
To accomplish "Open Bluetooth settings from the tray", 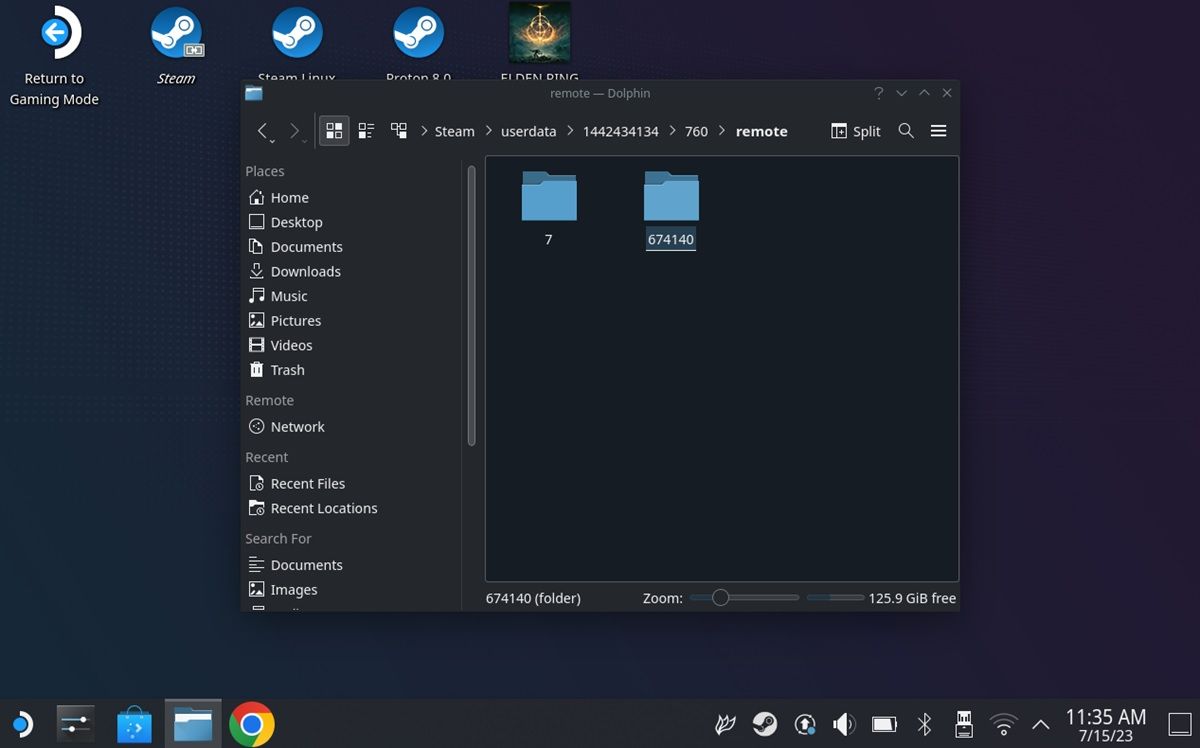I will (x=923, y=723).
